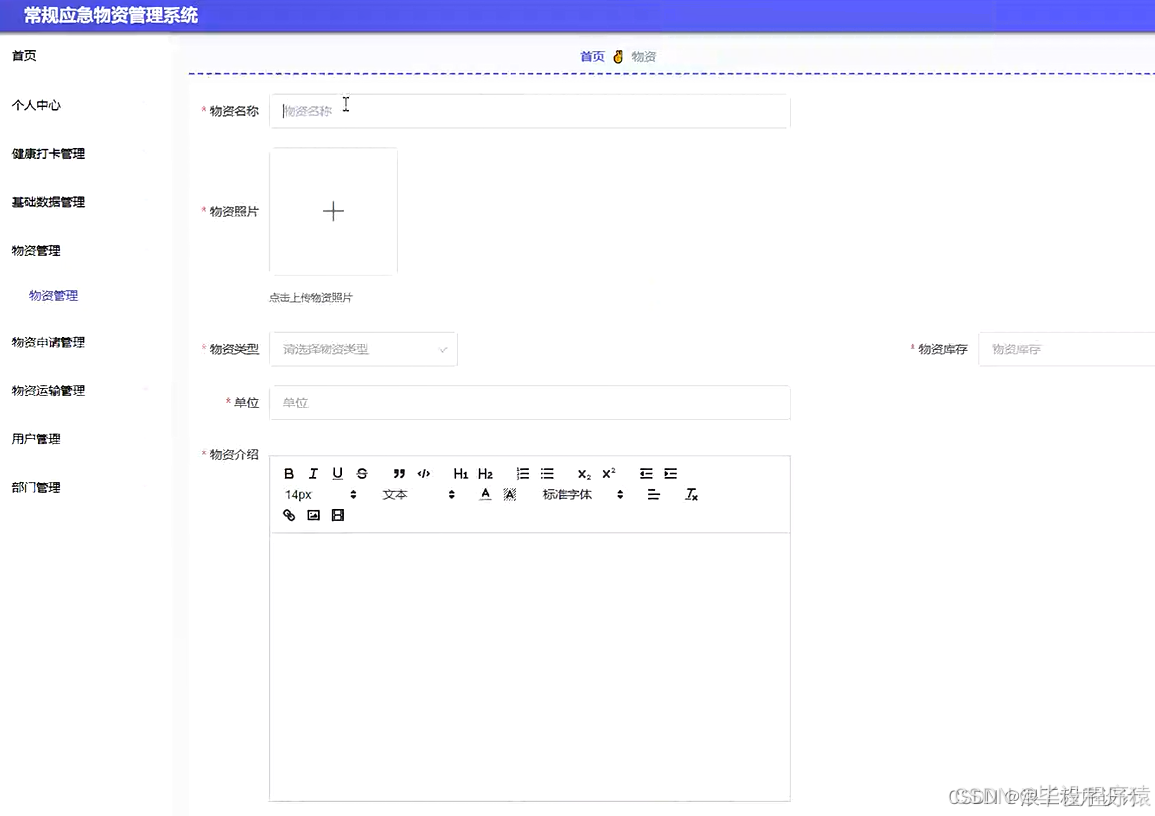Decrease indent with the outdent icon
The image size is (1155, 816).
[x=646, y=474]
